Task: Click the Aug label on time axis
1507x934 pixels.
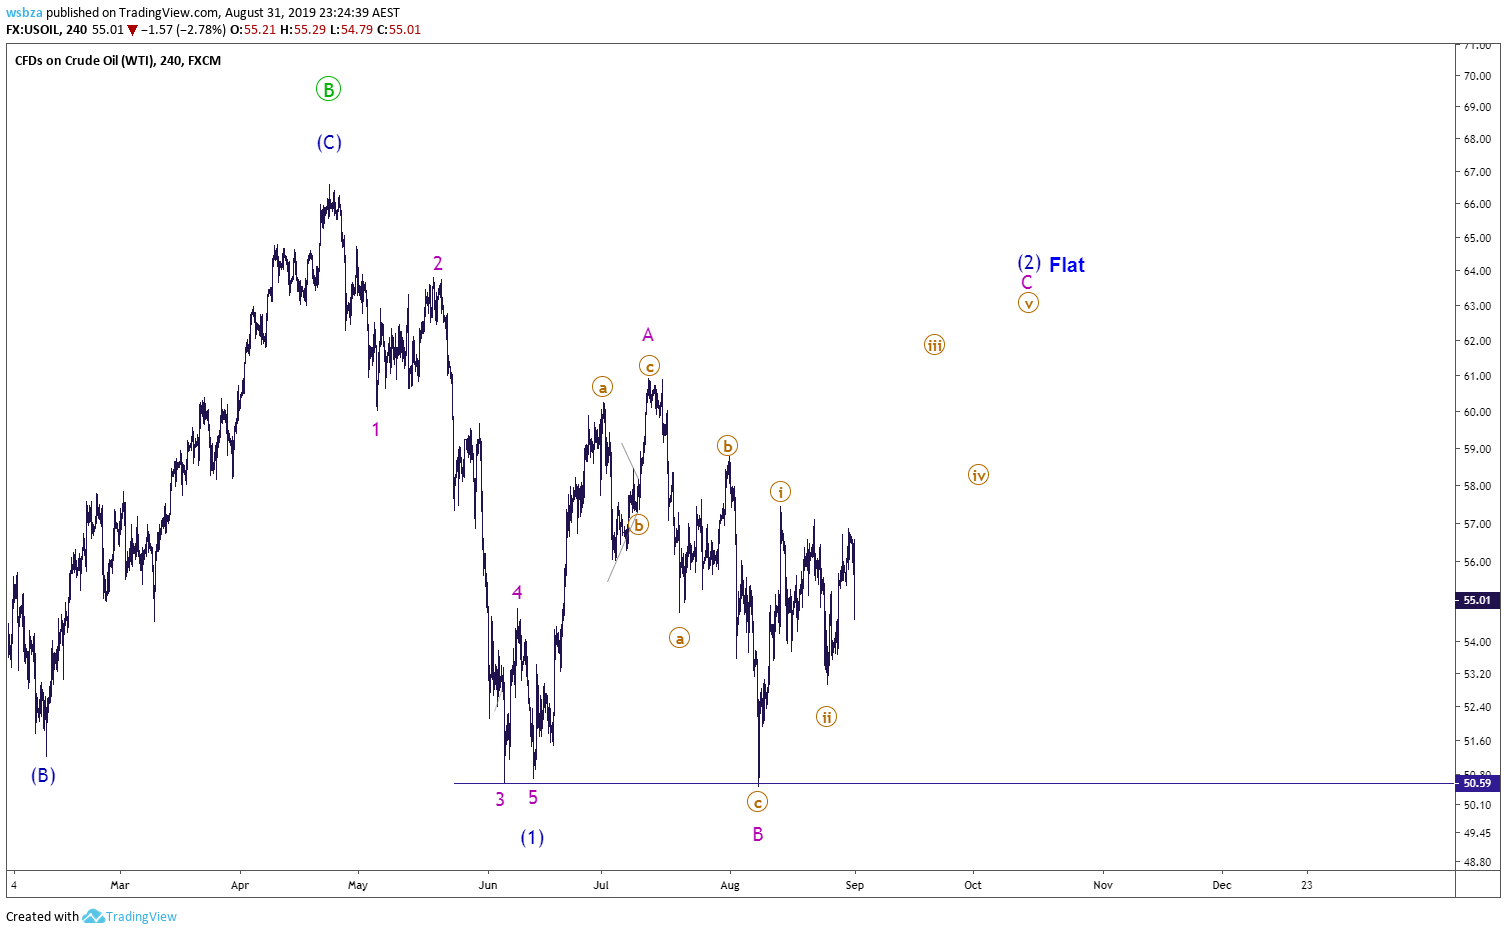Action: 730,885
